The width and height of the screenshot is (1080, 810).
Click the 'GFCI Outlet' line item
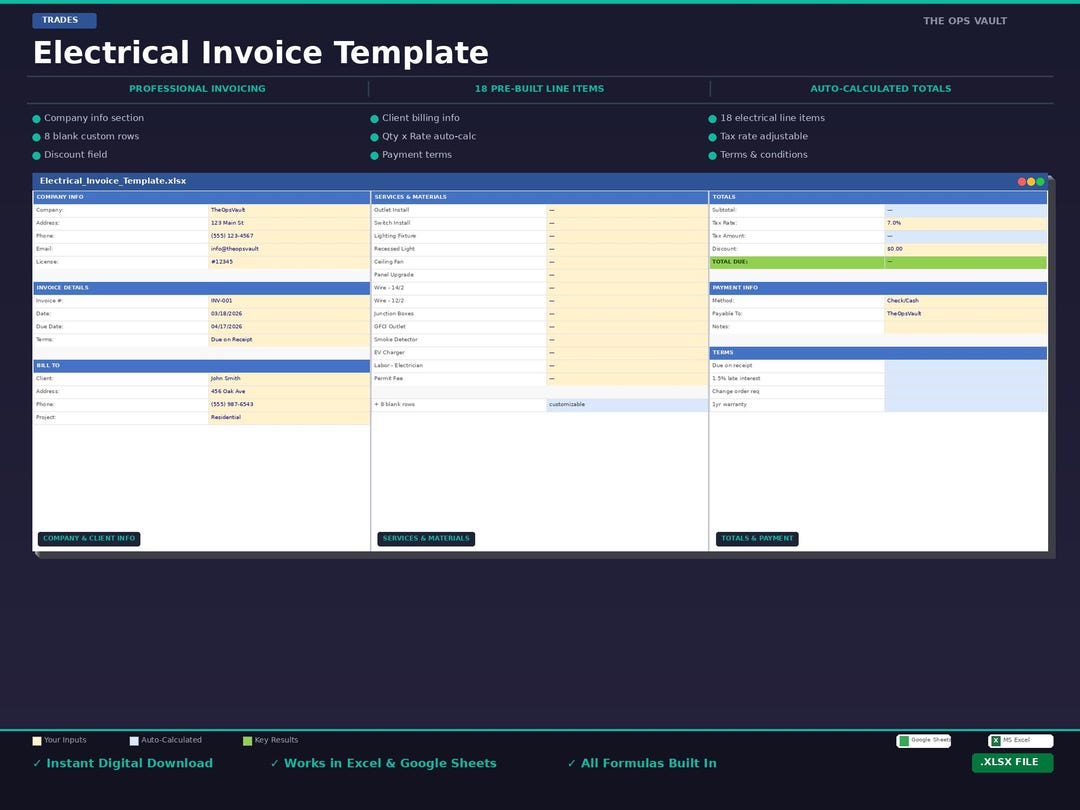click(390, 327)
